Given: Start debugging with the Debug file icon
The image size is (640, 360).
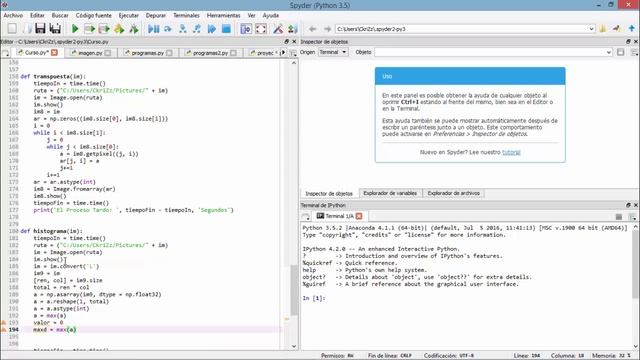Looking at the screenshot, I should pyautogui.click(x=153, y=29).
